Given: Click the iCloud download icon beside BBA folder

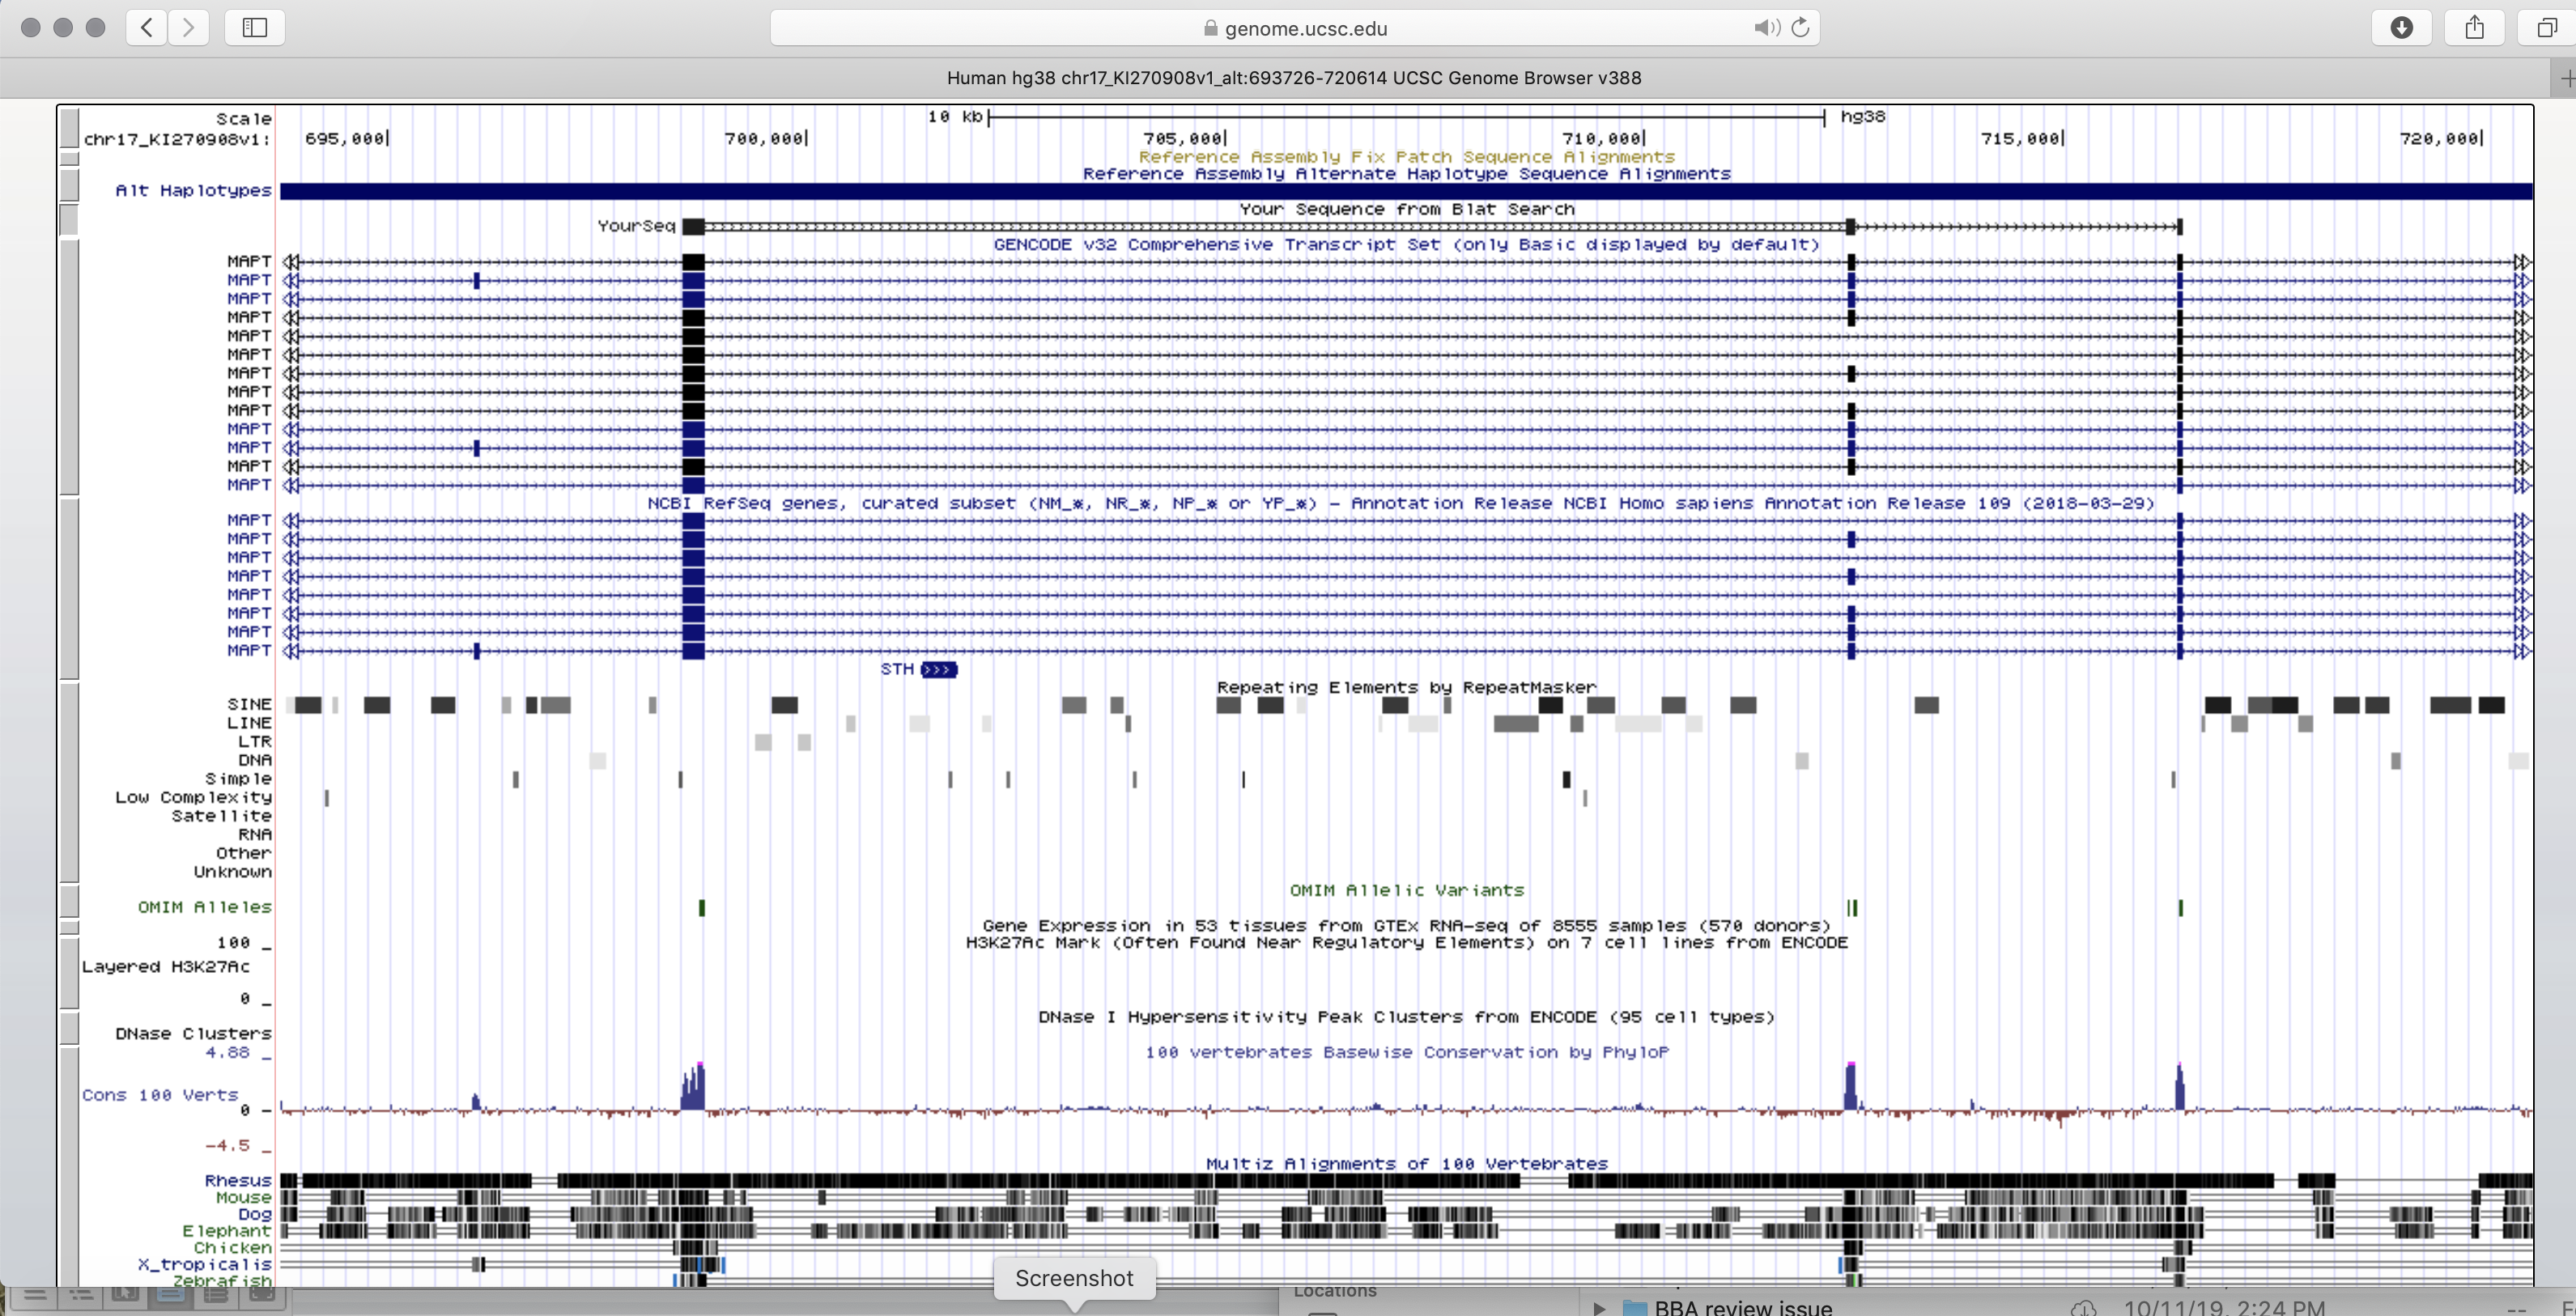Looking at the screenshot, I should [x=2083, y=1307].
